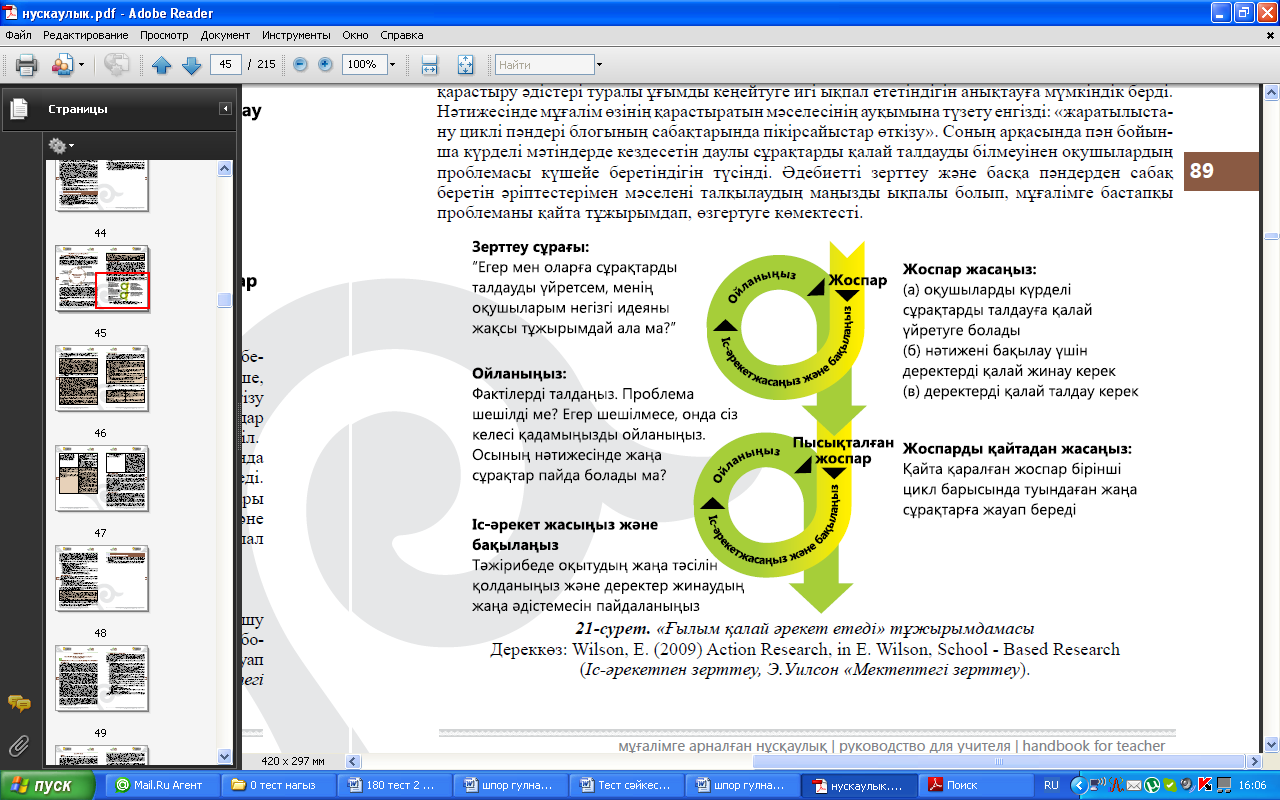Click the Жоспар label in diagram
The height and width of the screenshot is (800, 1280).
(x=858, y=280)
